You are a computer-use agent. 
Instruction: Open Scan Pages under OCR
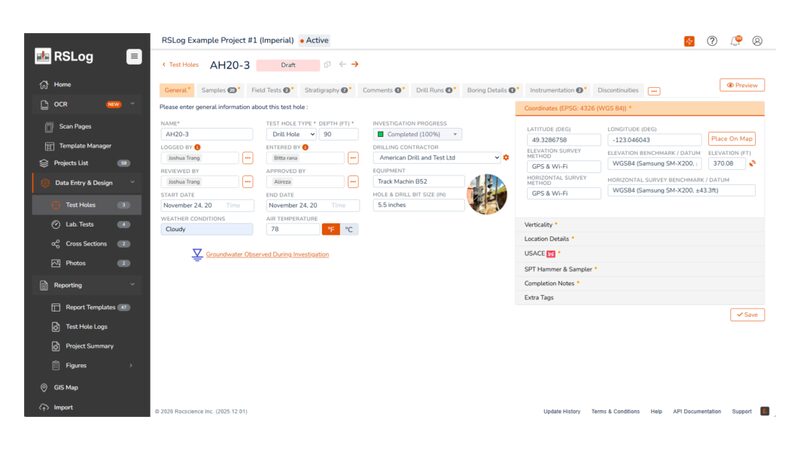click(x=75, y=127)
